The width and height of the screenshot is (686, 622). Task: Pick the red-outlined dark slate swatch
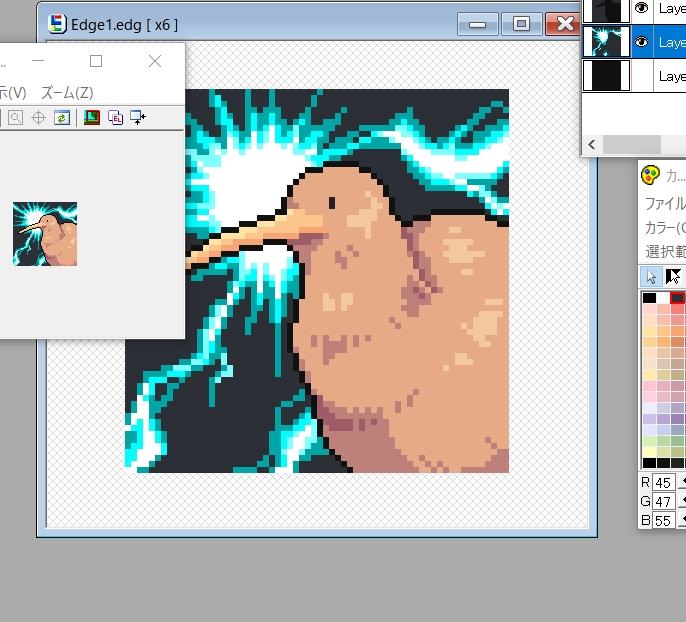tap(677, 298)
